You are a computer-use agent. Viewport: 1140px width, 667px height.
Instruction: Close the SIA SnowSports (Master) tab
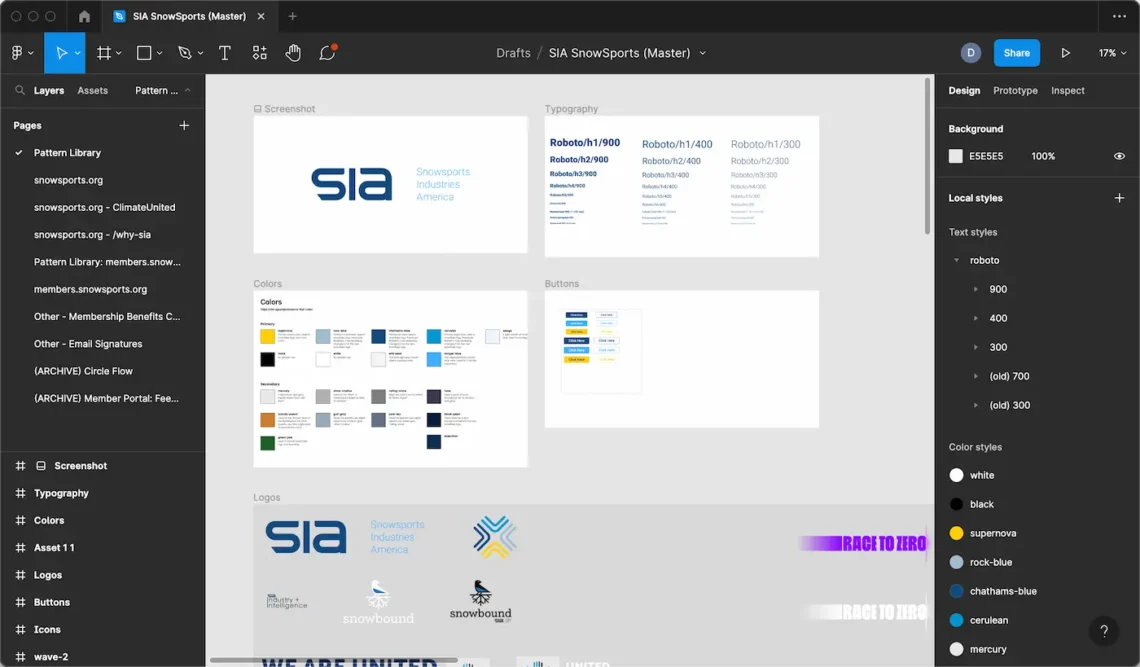click(x=261, y=16)
